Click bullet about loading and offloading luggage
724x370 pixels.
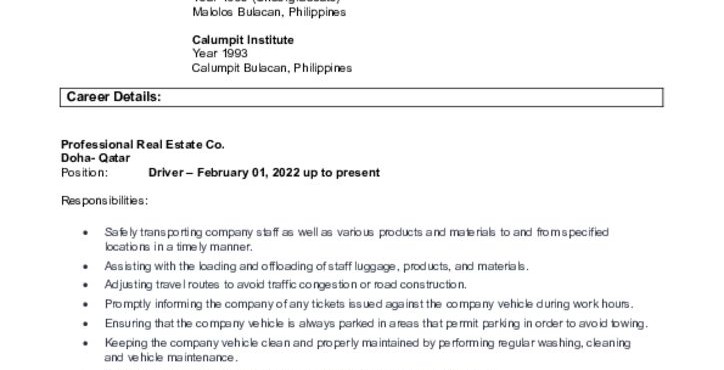316,267
